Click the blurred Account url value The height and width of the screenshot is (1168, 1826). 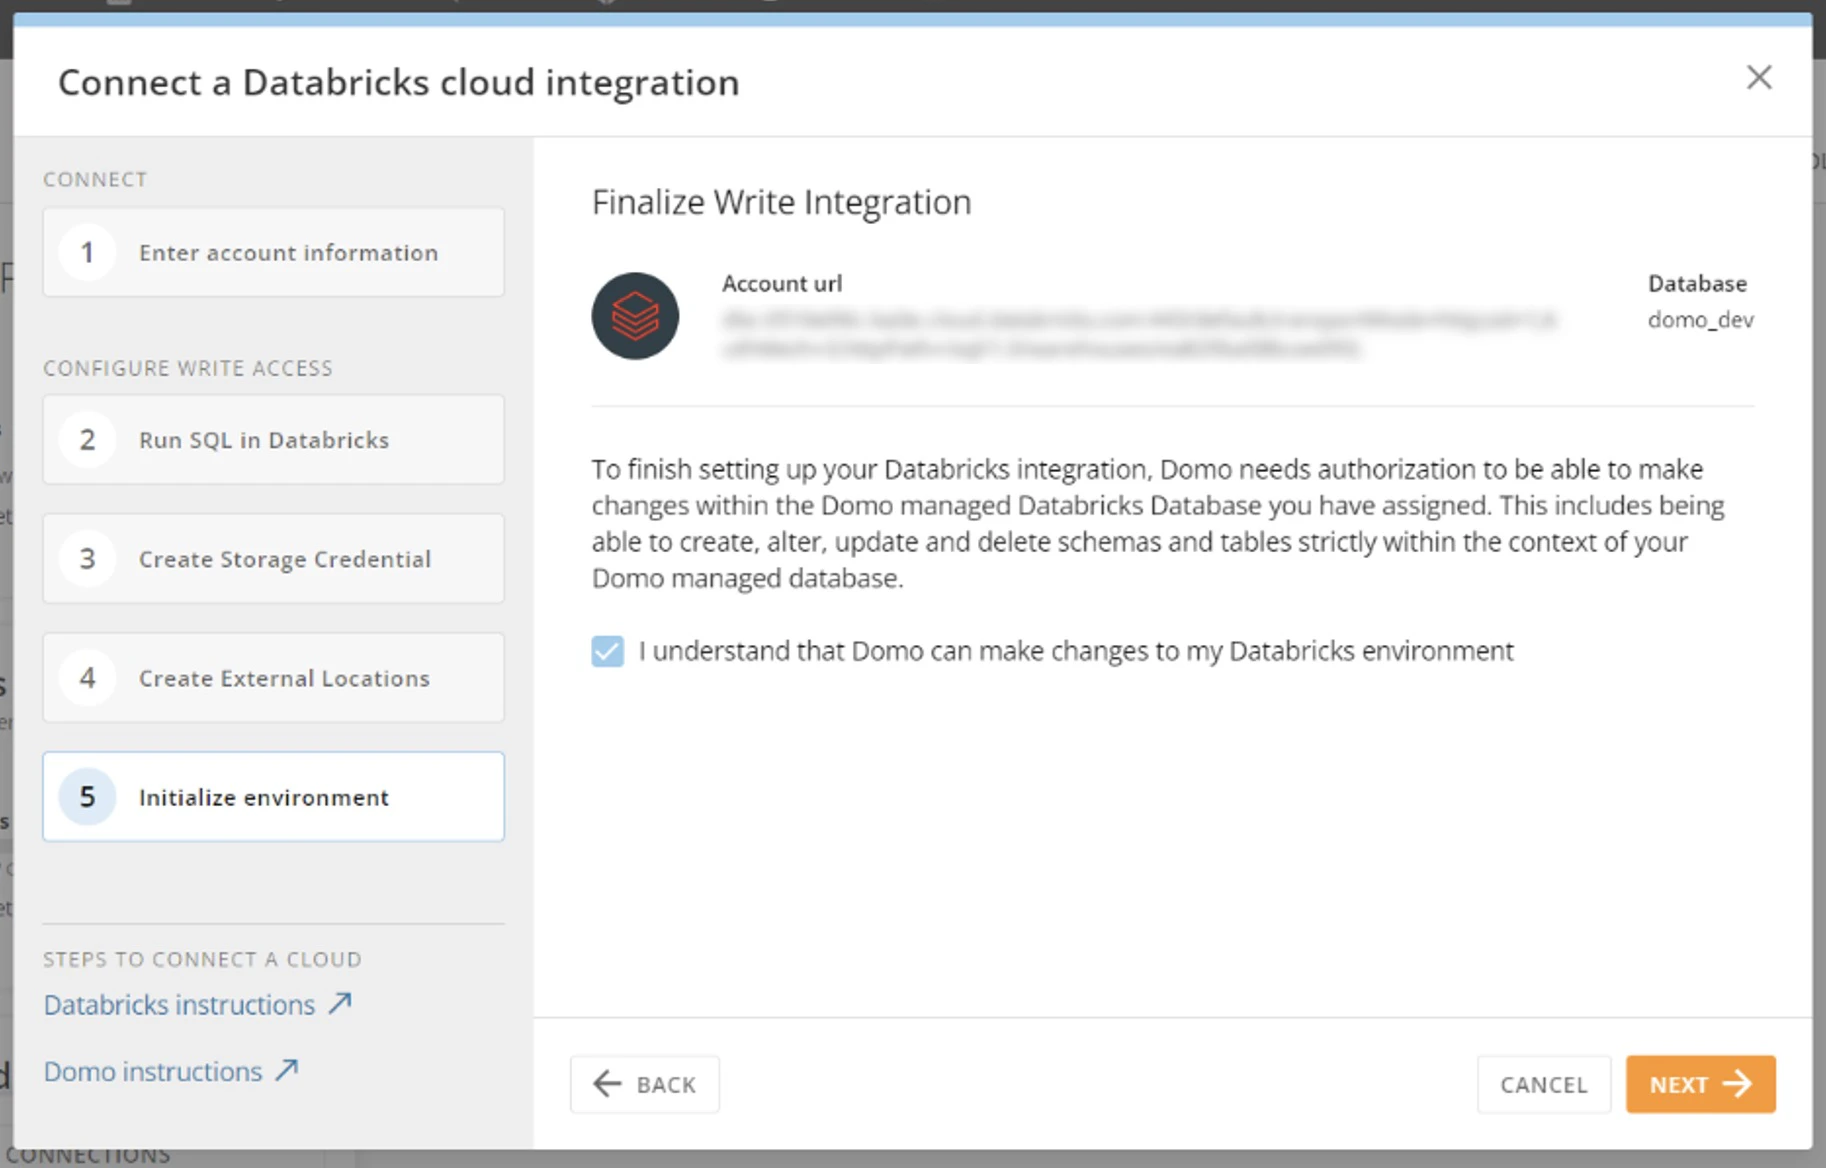[x=1140, y=334]
